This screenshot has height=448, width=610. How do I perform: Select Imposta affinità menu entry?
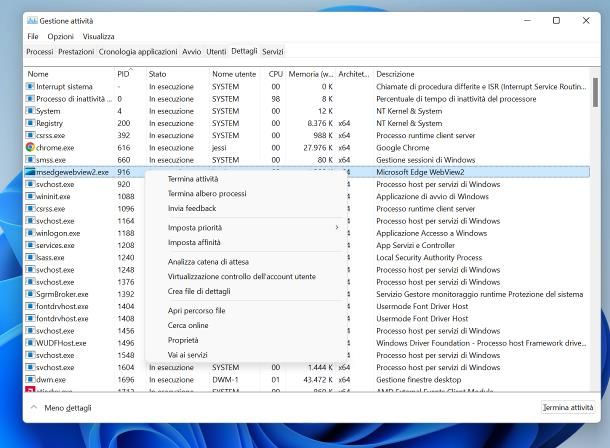[194, 242]
